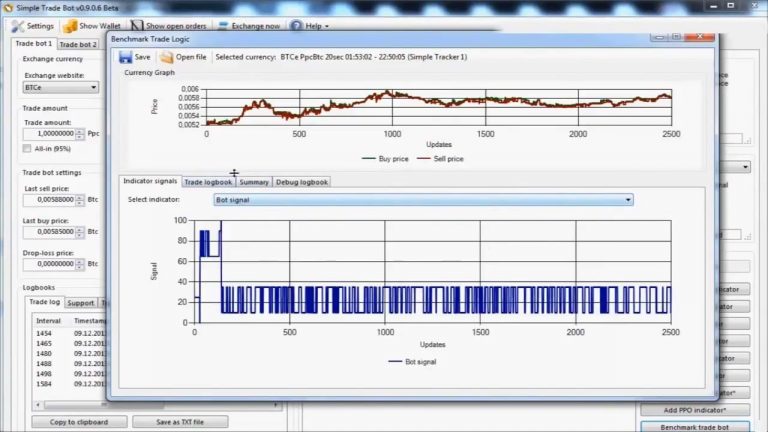
Task: Click the trade log horizontal scrollbar
Action: tap(157, 405)
